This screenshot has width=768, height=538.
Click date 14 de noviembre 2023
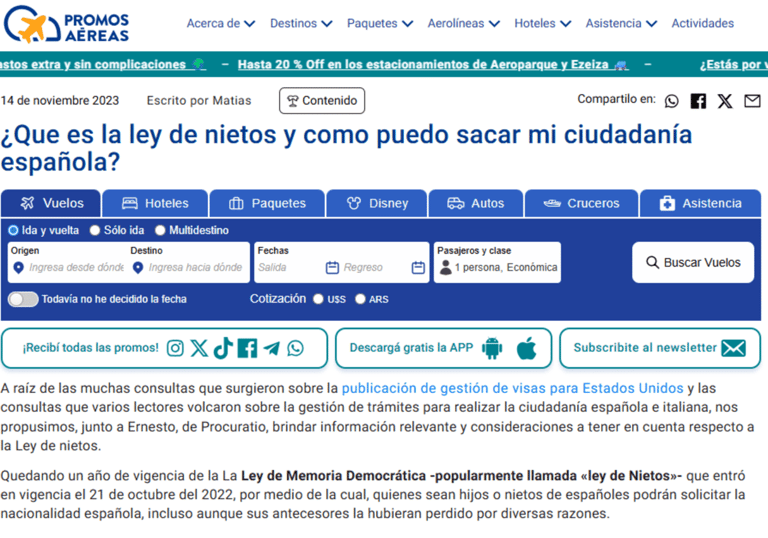tap(60, 100)
